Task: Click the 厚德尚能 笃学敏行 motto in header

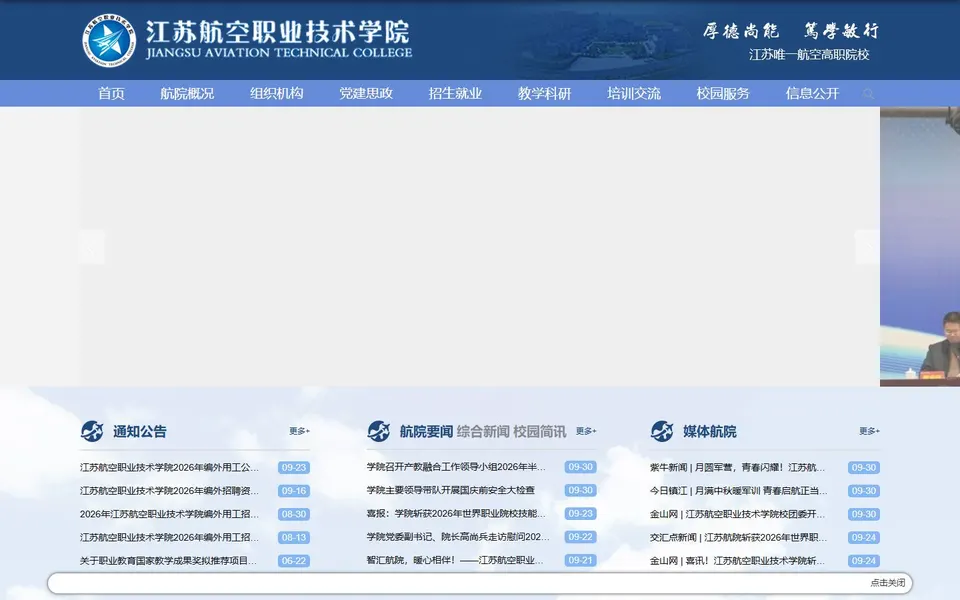Action: pyautogui.click(x=791, y=31)
